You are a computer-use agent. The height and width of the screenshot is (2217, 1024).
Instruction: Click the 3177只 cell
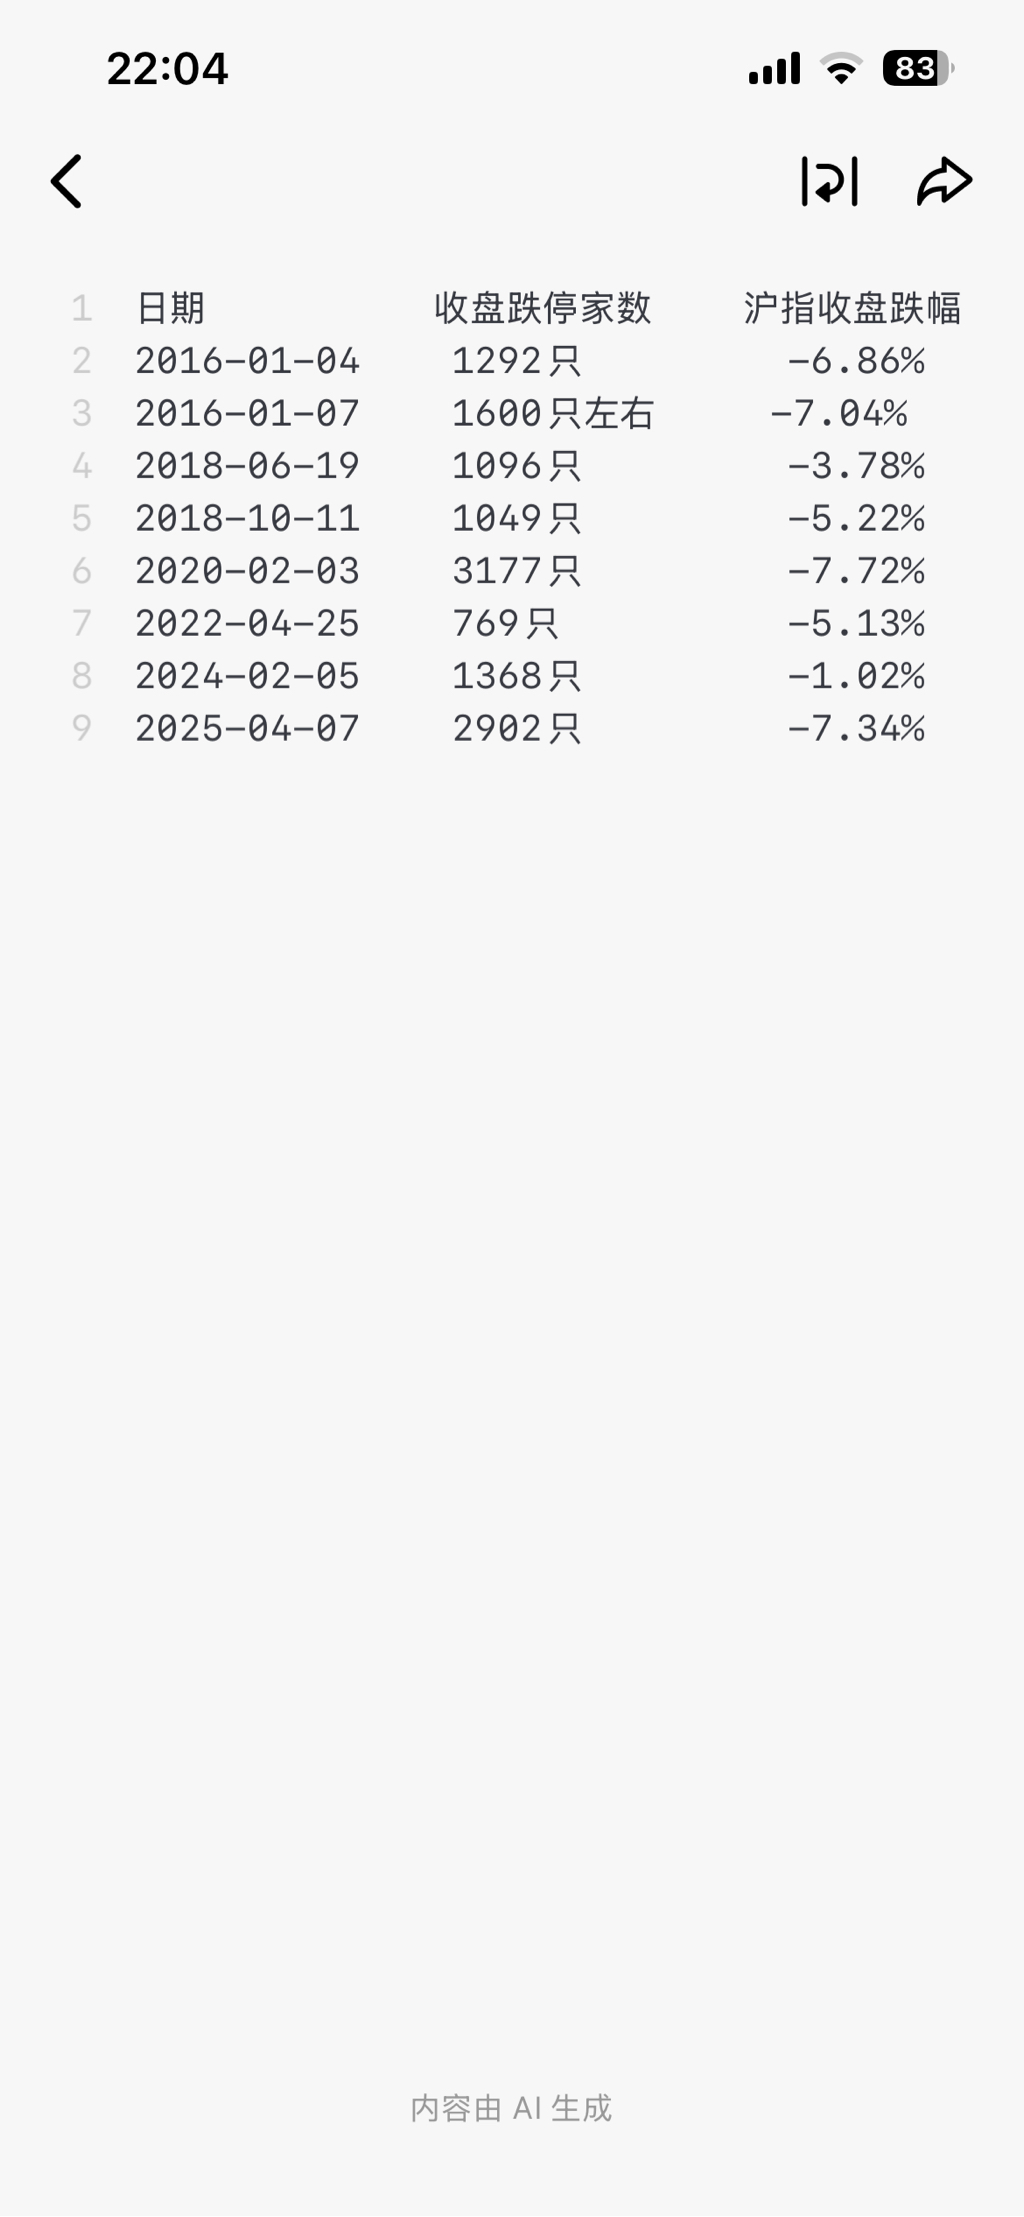point(516,571)
